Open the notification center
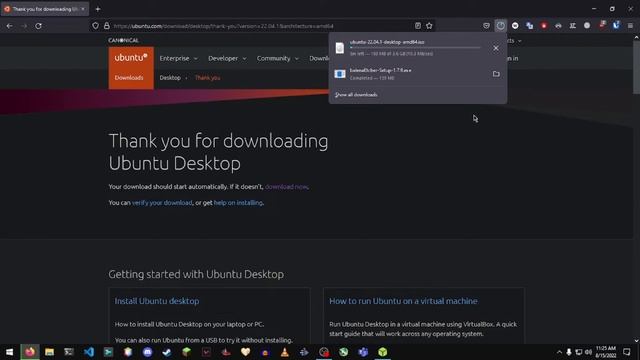The image size is (640, 360). coord(627,352)
